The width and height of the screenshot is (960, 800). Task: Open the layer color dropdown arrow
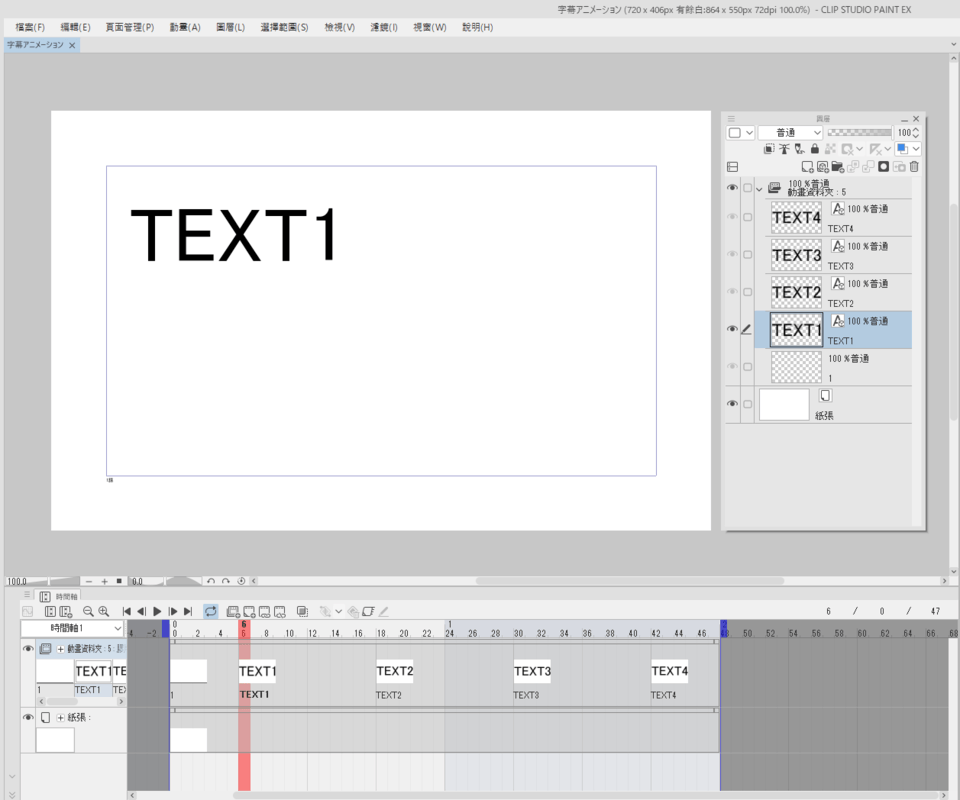(x=916, y=149)
